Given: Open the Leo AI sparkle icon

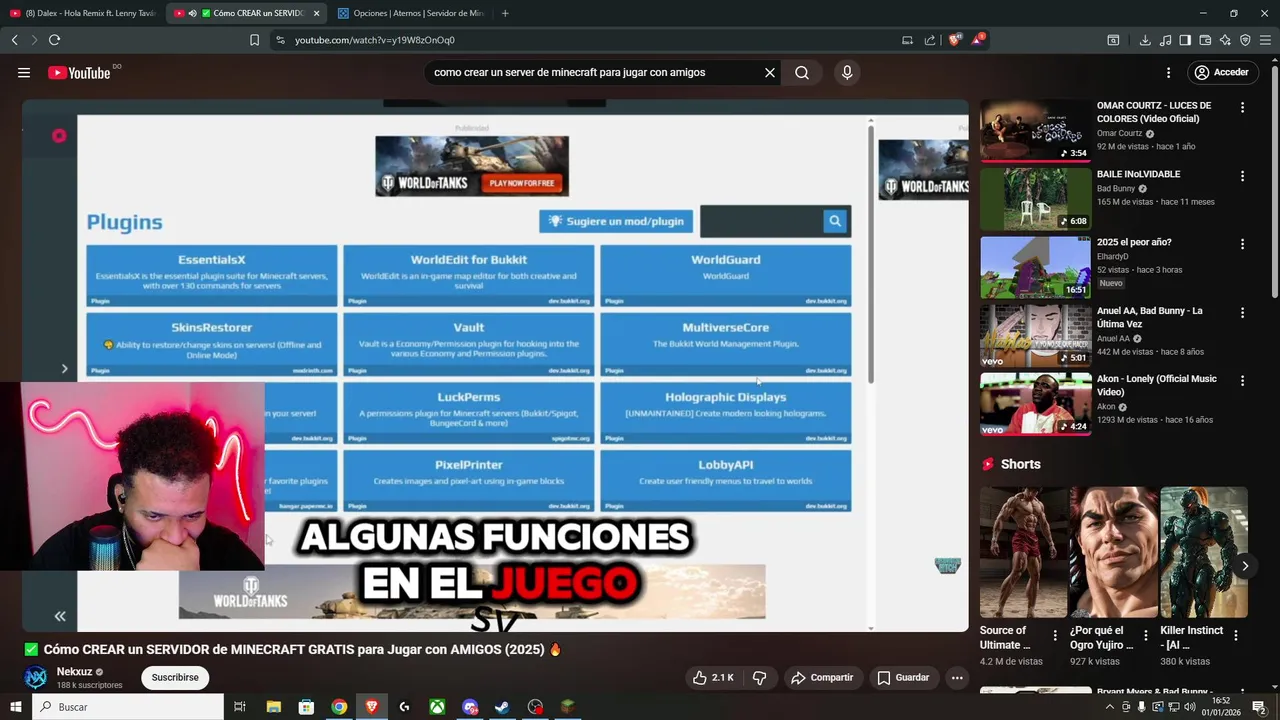Looking at the screenshot, I should coord(1225,40).
